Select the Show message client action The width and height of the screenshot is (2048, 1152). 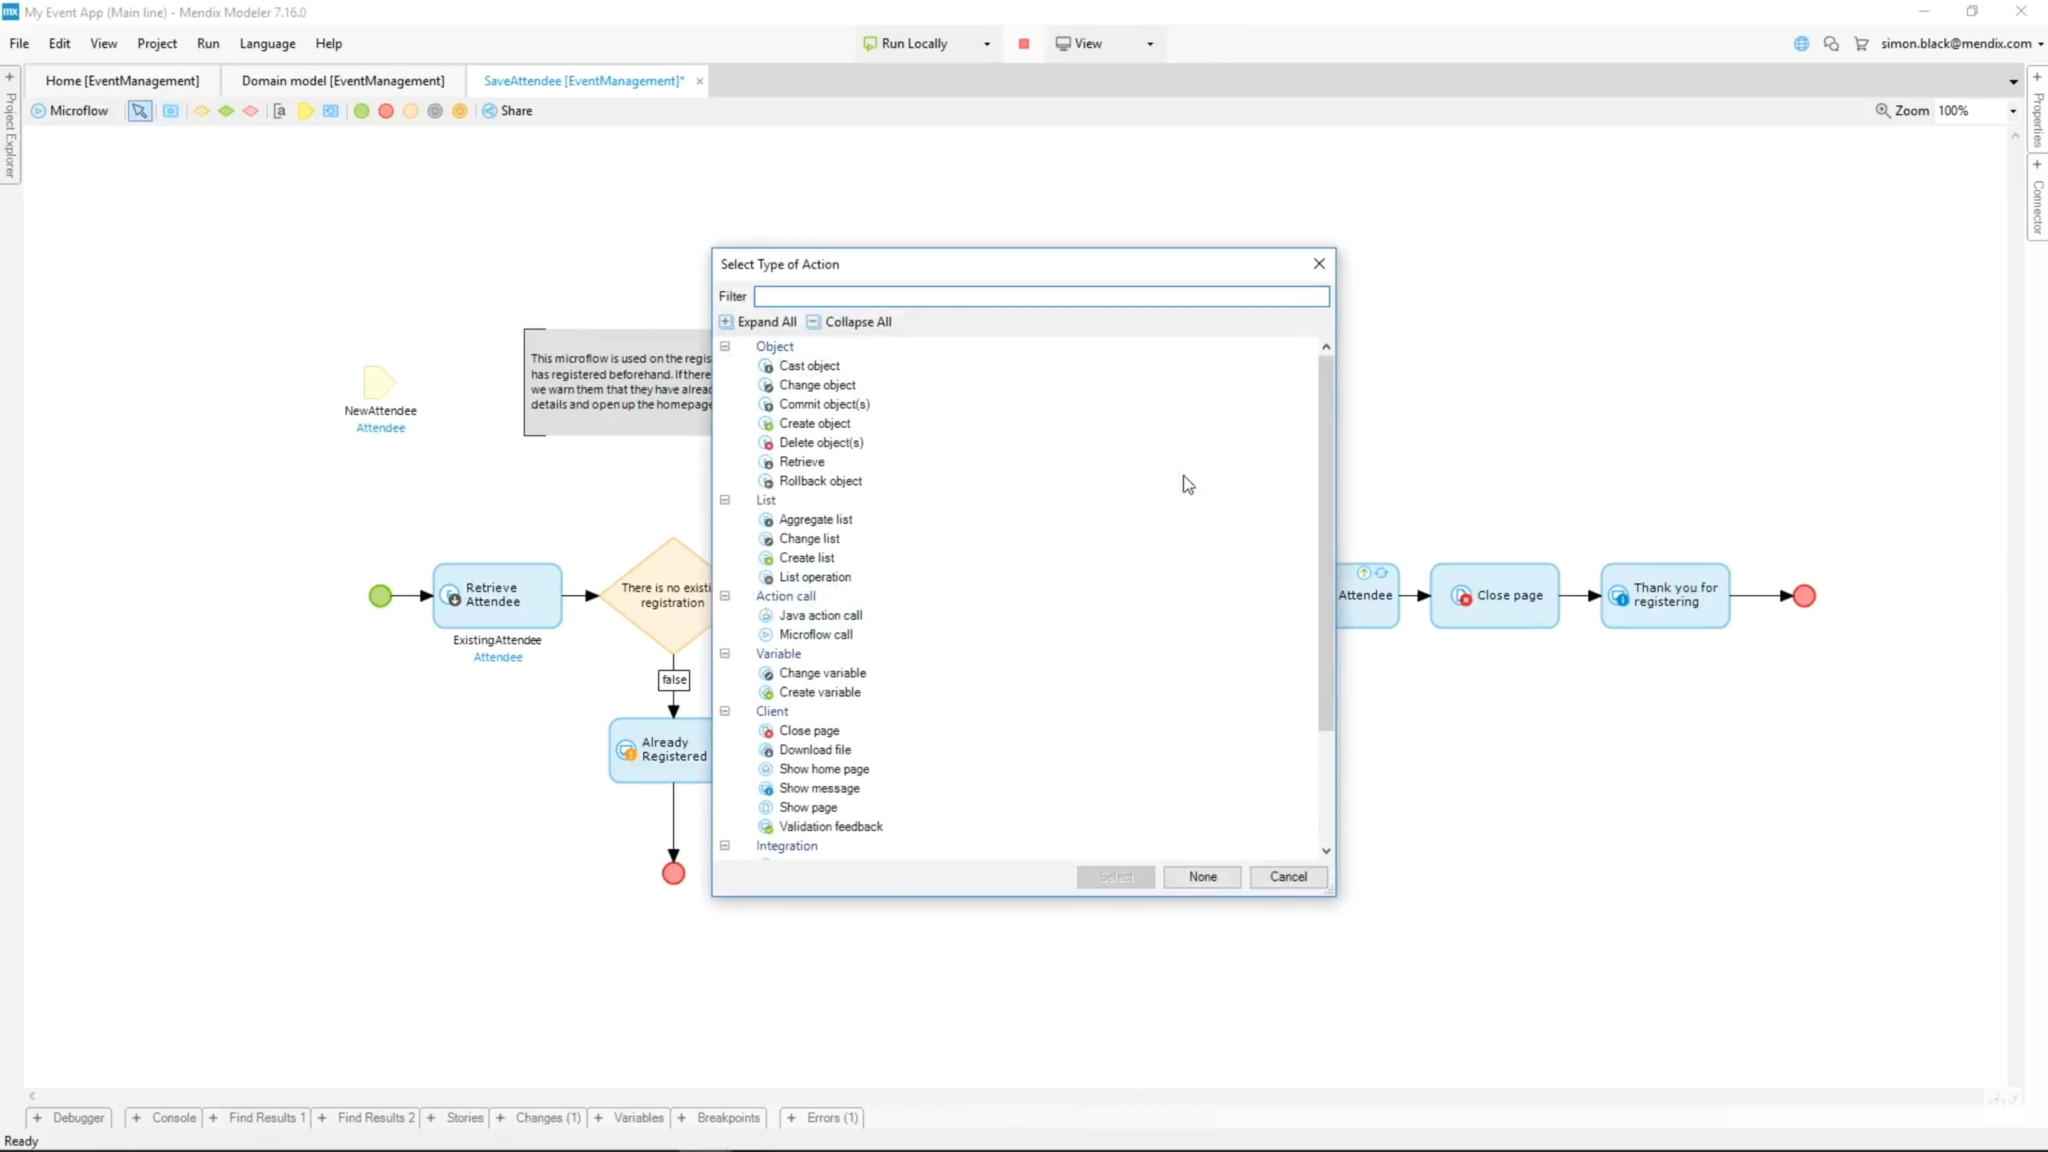click(820, 788)
